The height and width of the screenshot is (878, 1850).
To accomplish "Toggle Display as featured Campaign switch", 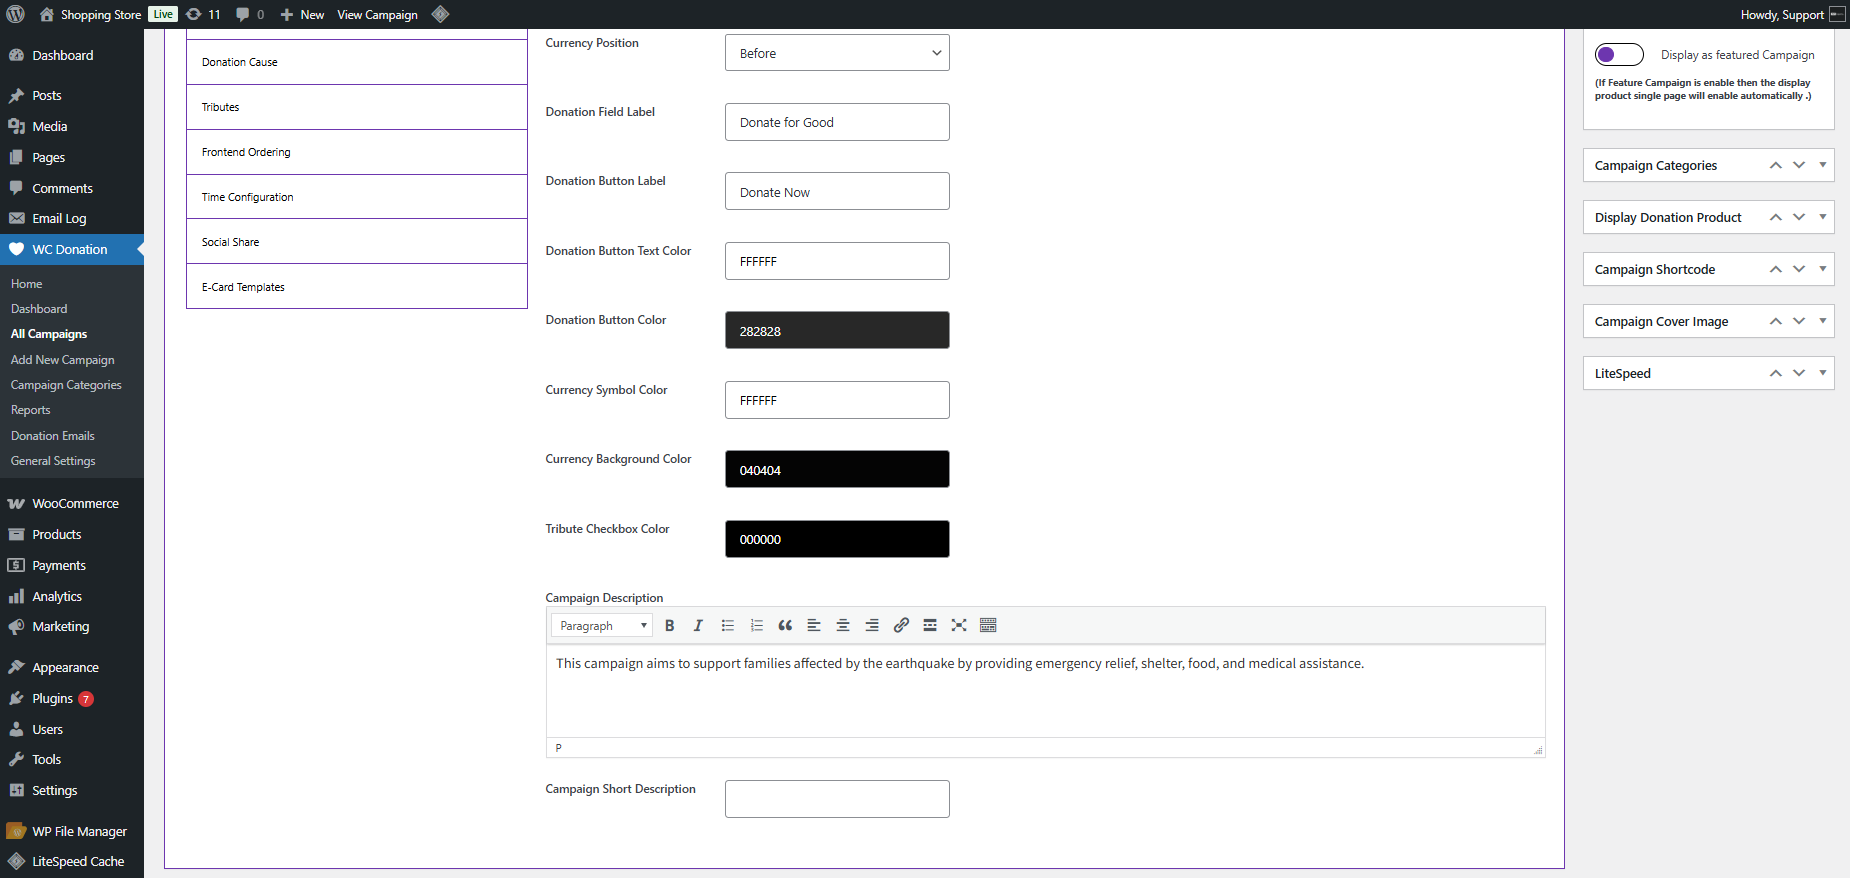I will [1619, 55].
